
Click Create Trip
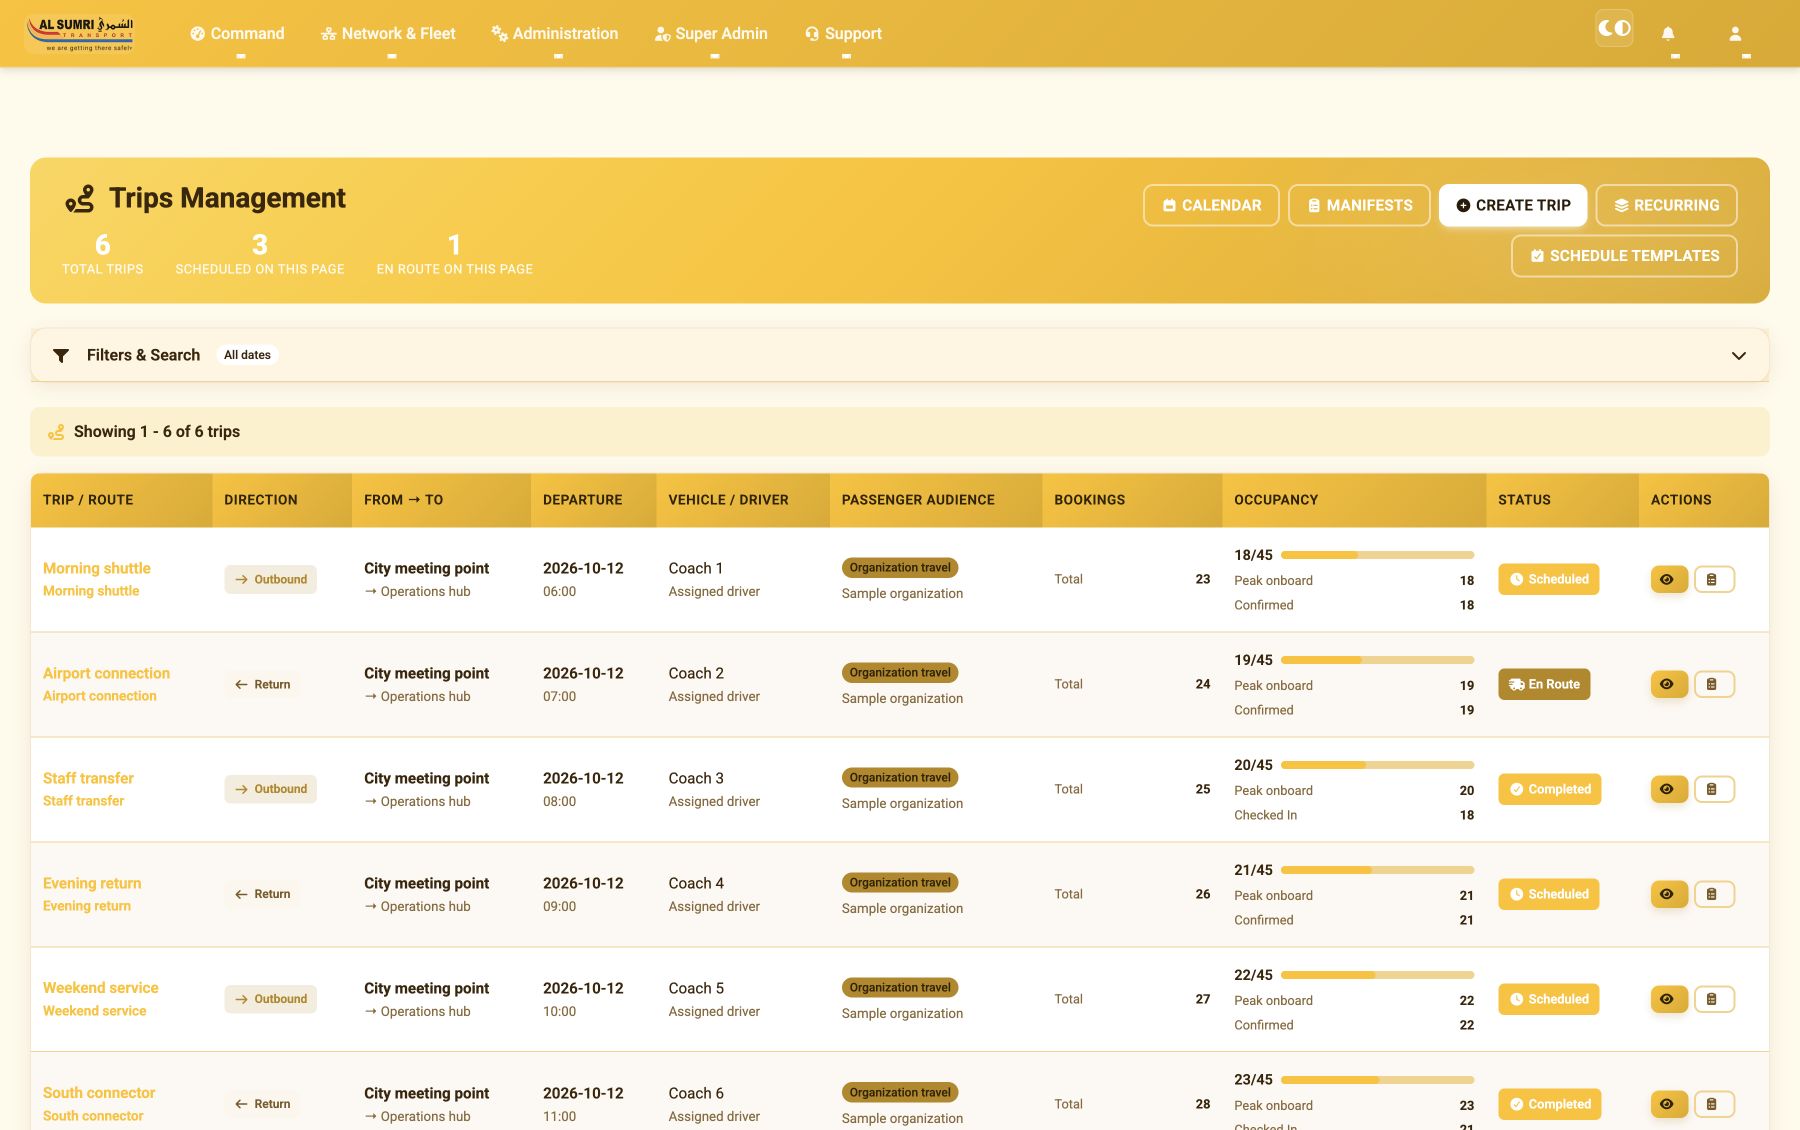coord(1513,205)
